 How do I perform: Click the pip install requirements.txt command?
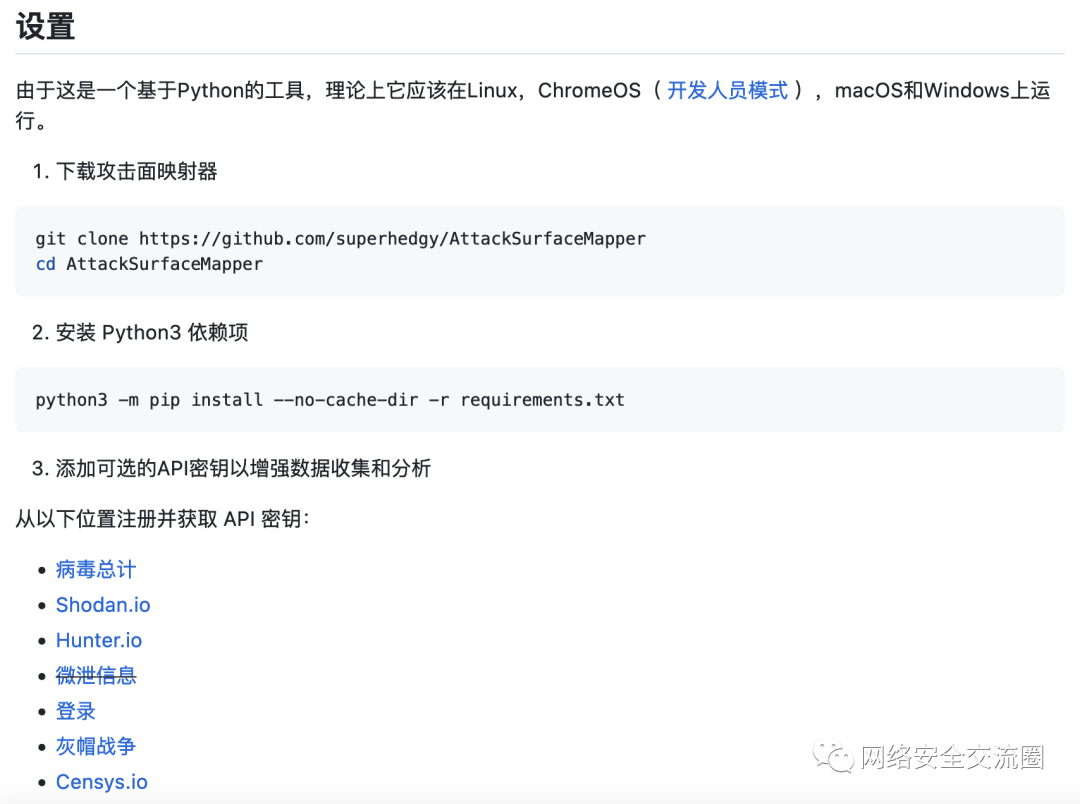point(330,400)
